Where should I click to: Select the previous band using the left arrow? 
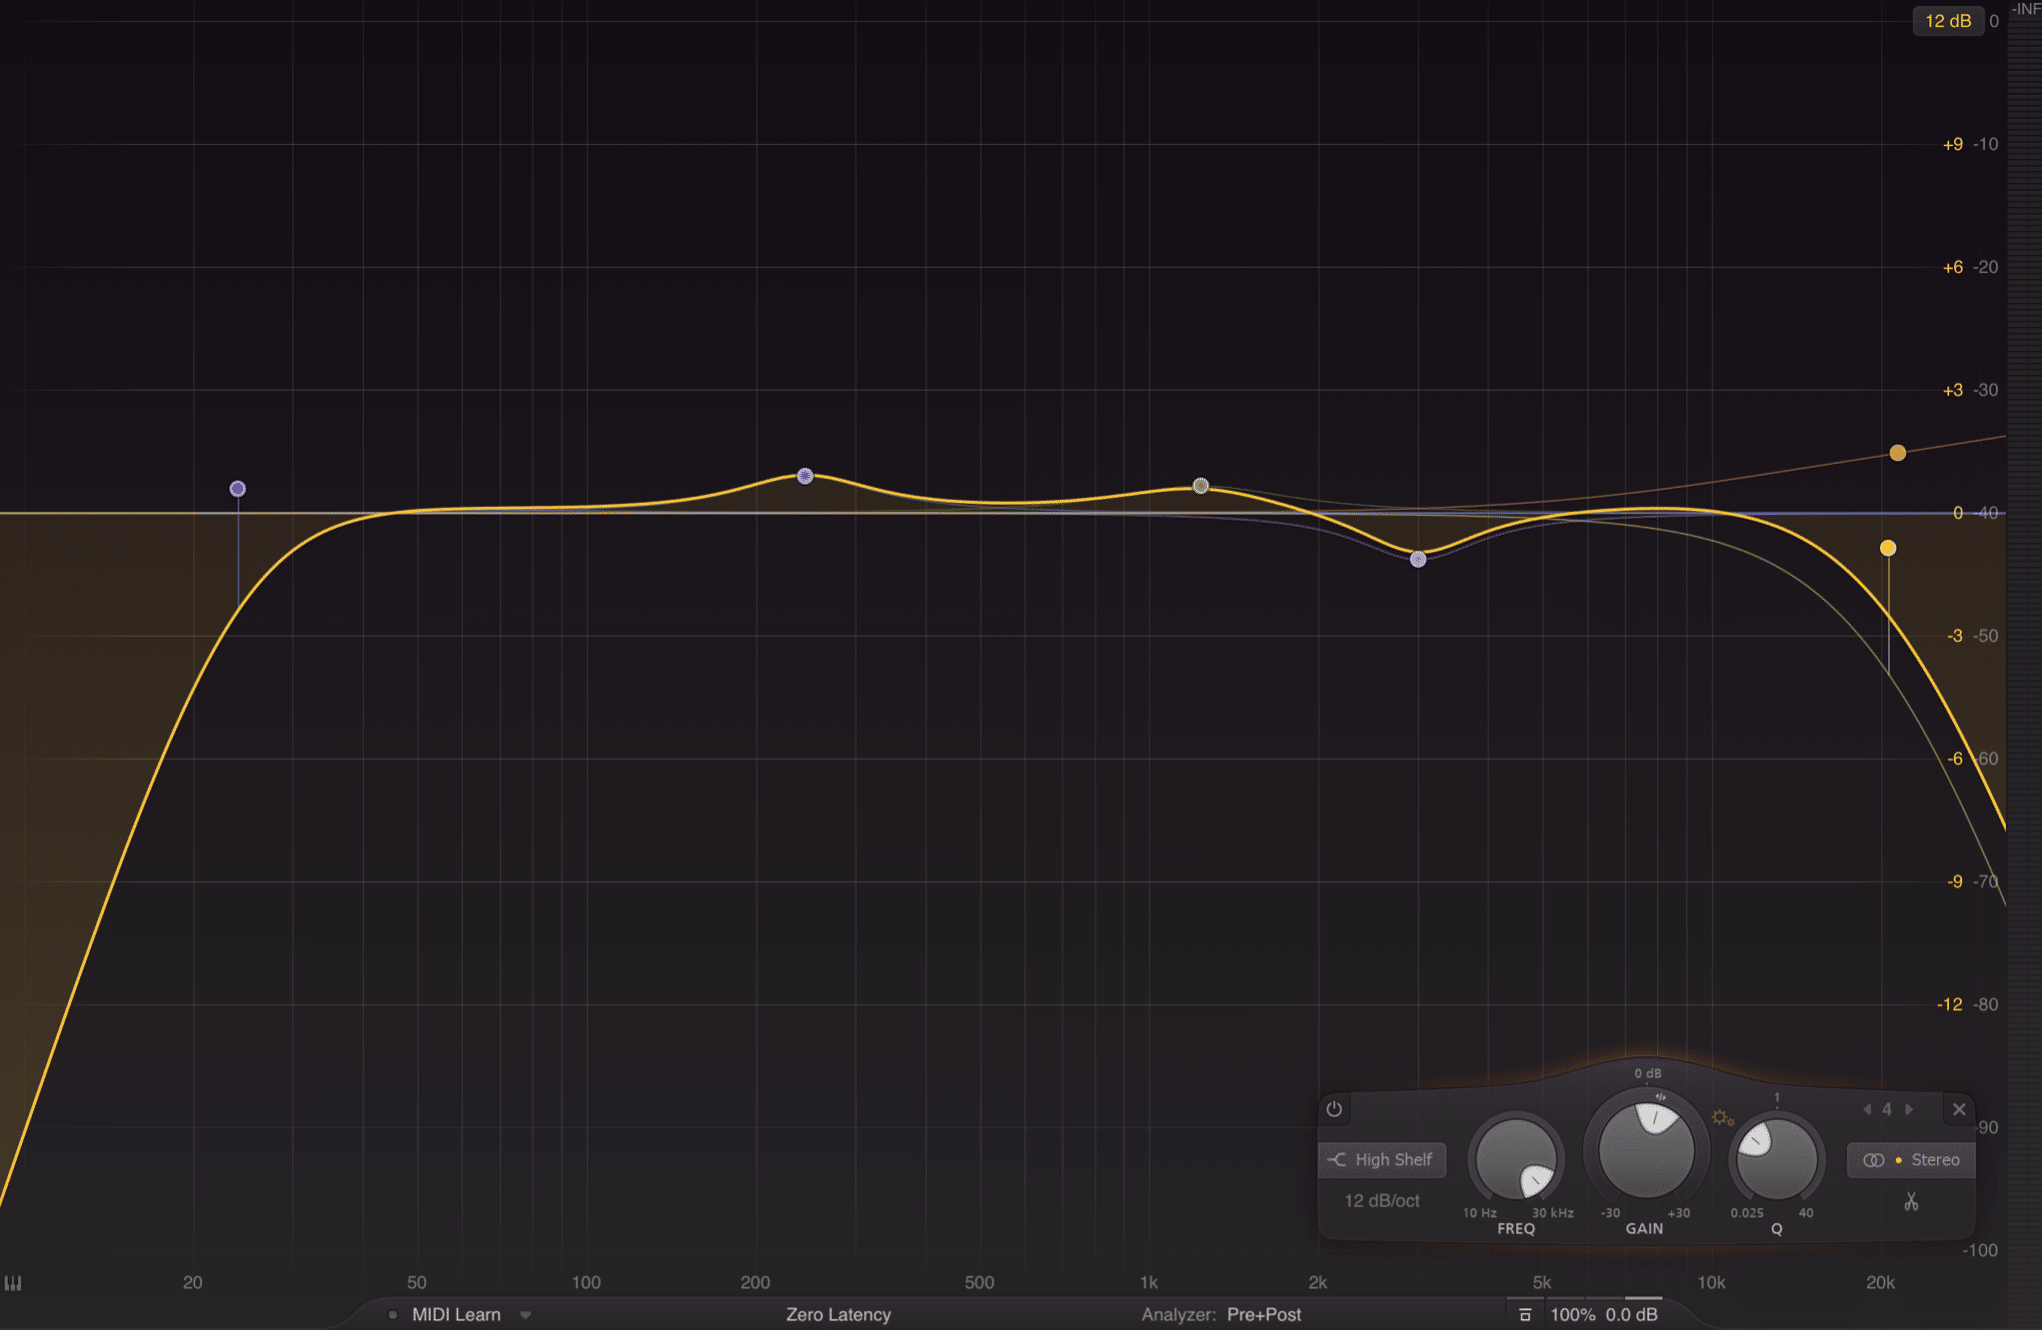1866,1109
